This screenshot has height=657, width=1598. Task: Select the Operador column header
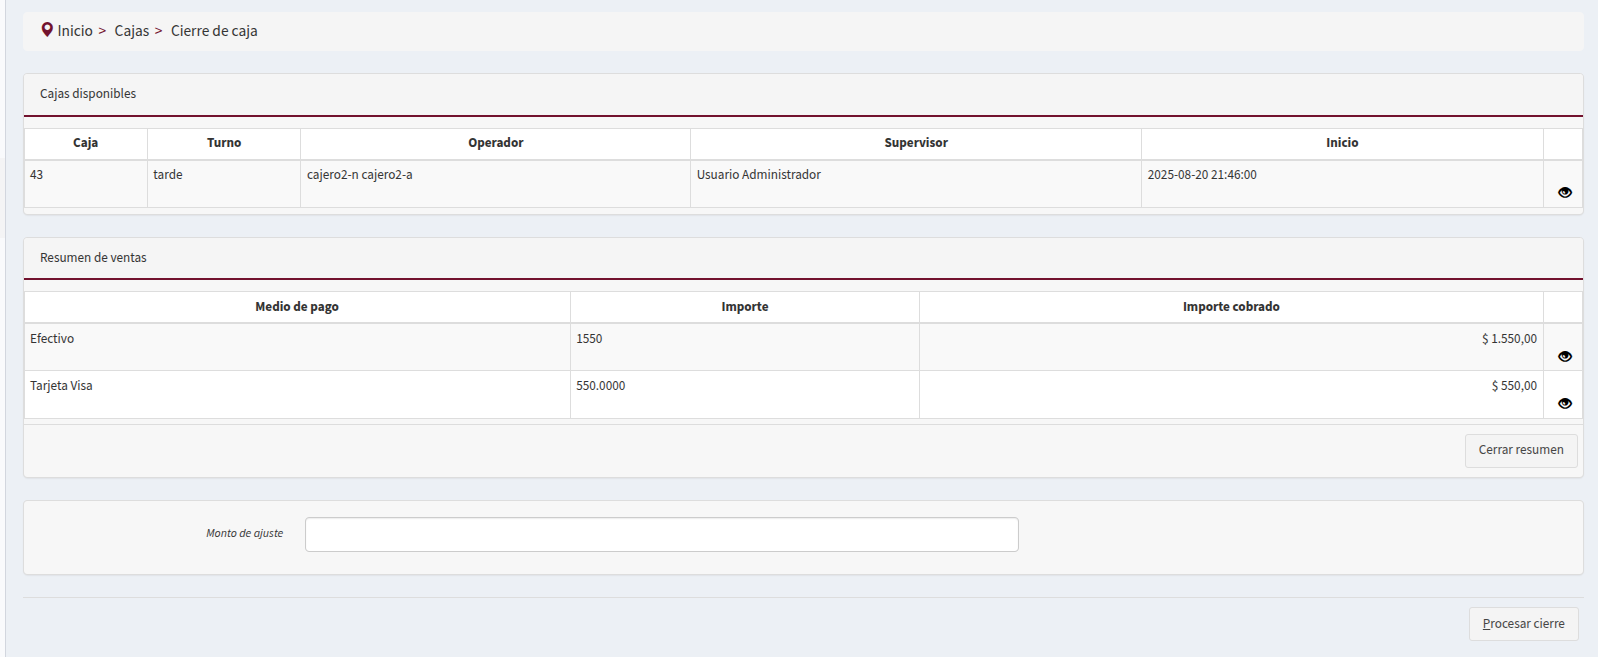(495, 143)
